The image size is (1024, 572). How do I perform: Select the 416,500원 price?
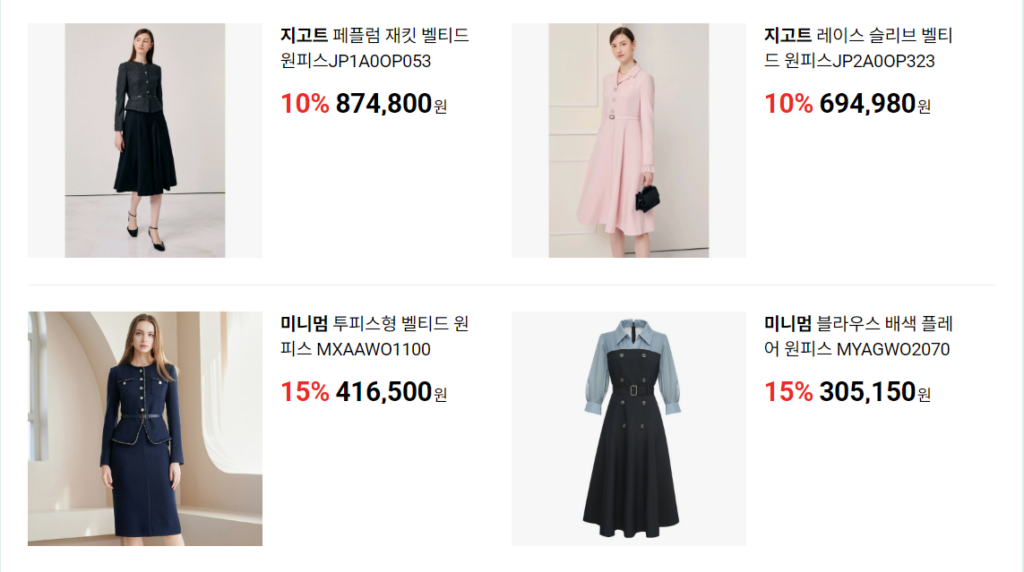pos(391,392)
